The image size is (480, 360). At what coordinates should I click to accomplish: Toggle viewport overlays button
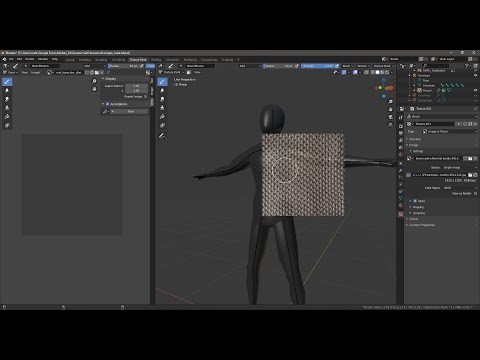point(355,72)
